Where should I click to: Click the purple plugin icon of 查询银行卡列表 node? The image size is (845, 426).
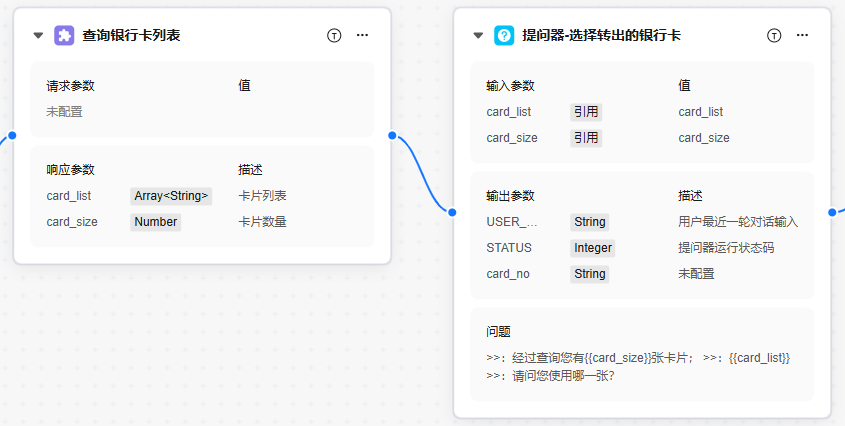[x=64, y=35]
